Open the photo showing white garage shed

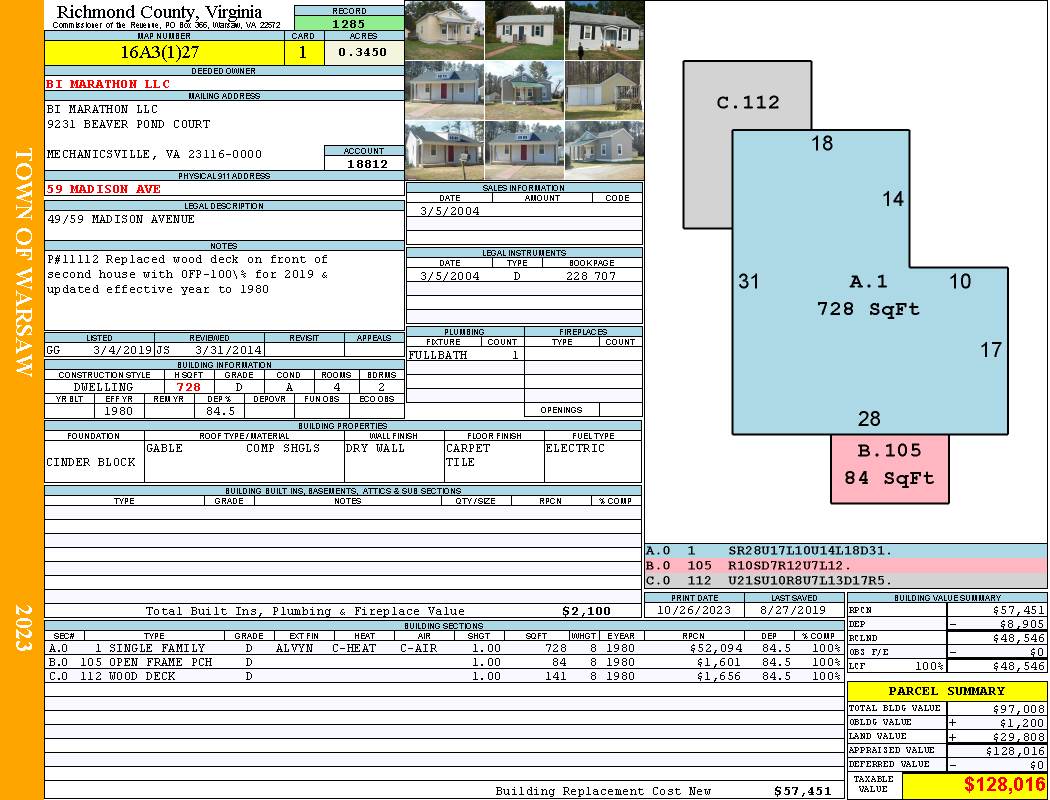[x=604, y=90]
